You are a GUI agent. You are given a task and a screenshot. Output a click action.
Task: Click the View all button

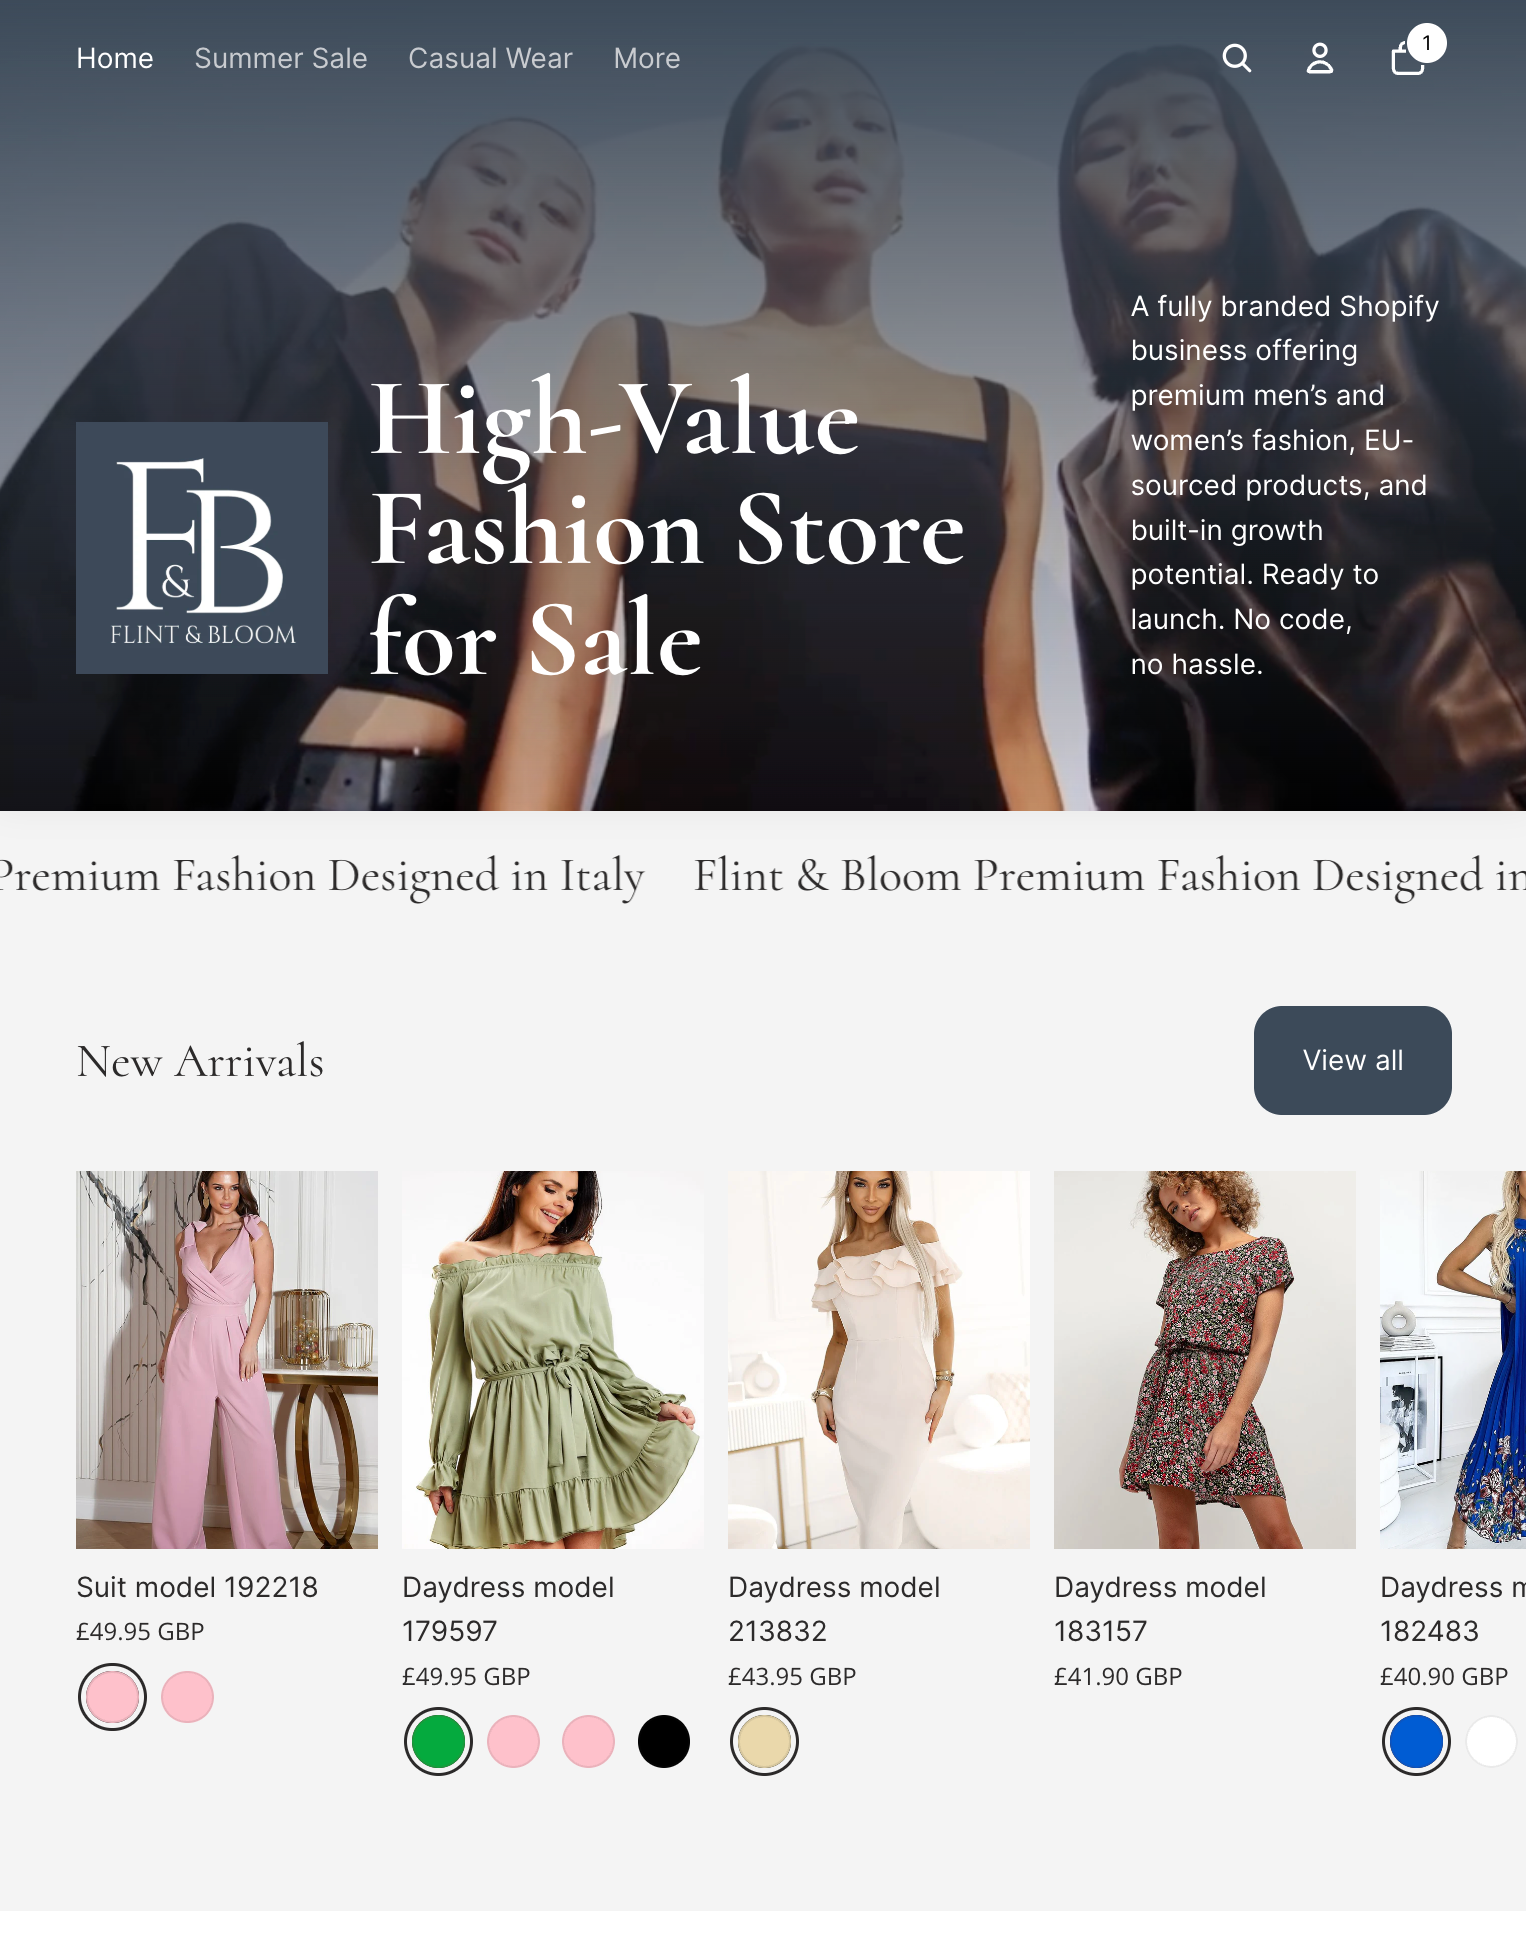click(1352, 1060)
